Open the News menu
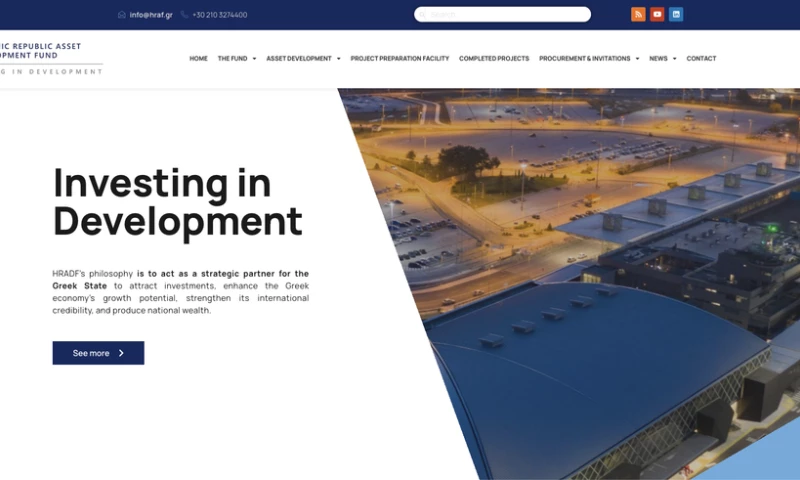Viewport: 800px width, 480px height. coord(658,59)
